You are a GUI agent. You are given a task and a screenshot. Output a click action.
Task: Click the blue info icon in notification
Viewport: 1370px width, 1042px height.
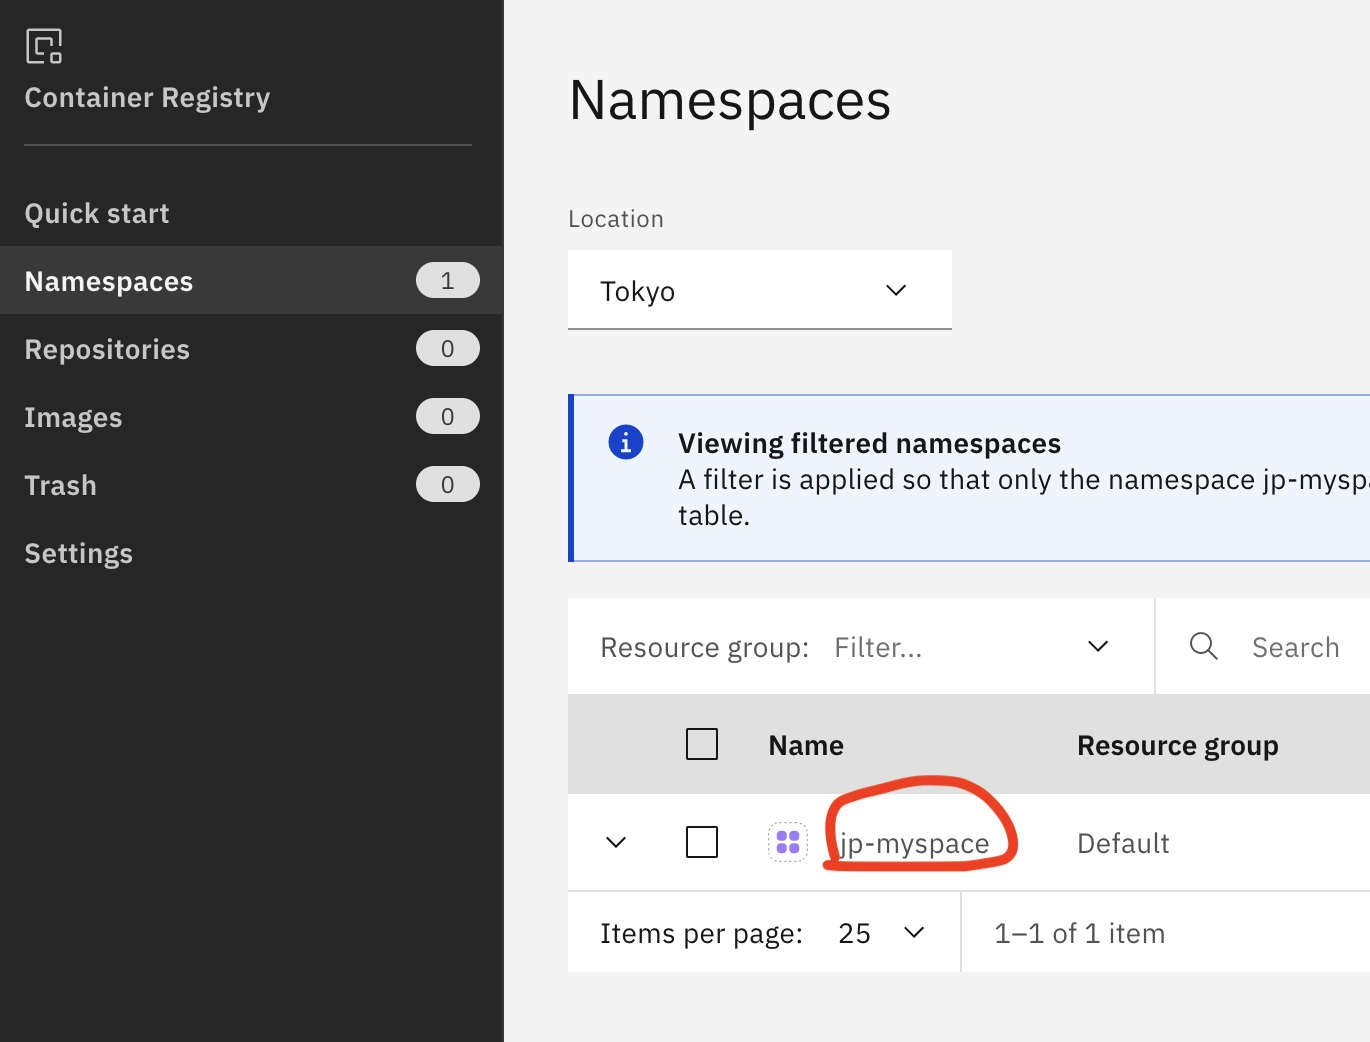[626, 442]
